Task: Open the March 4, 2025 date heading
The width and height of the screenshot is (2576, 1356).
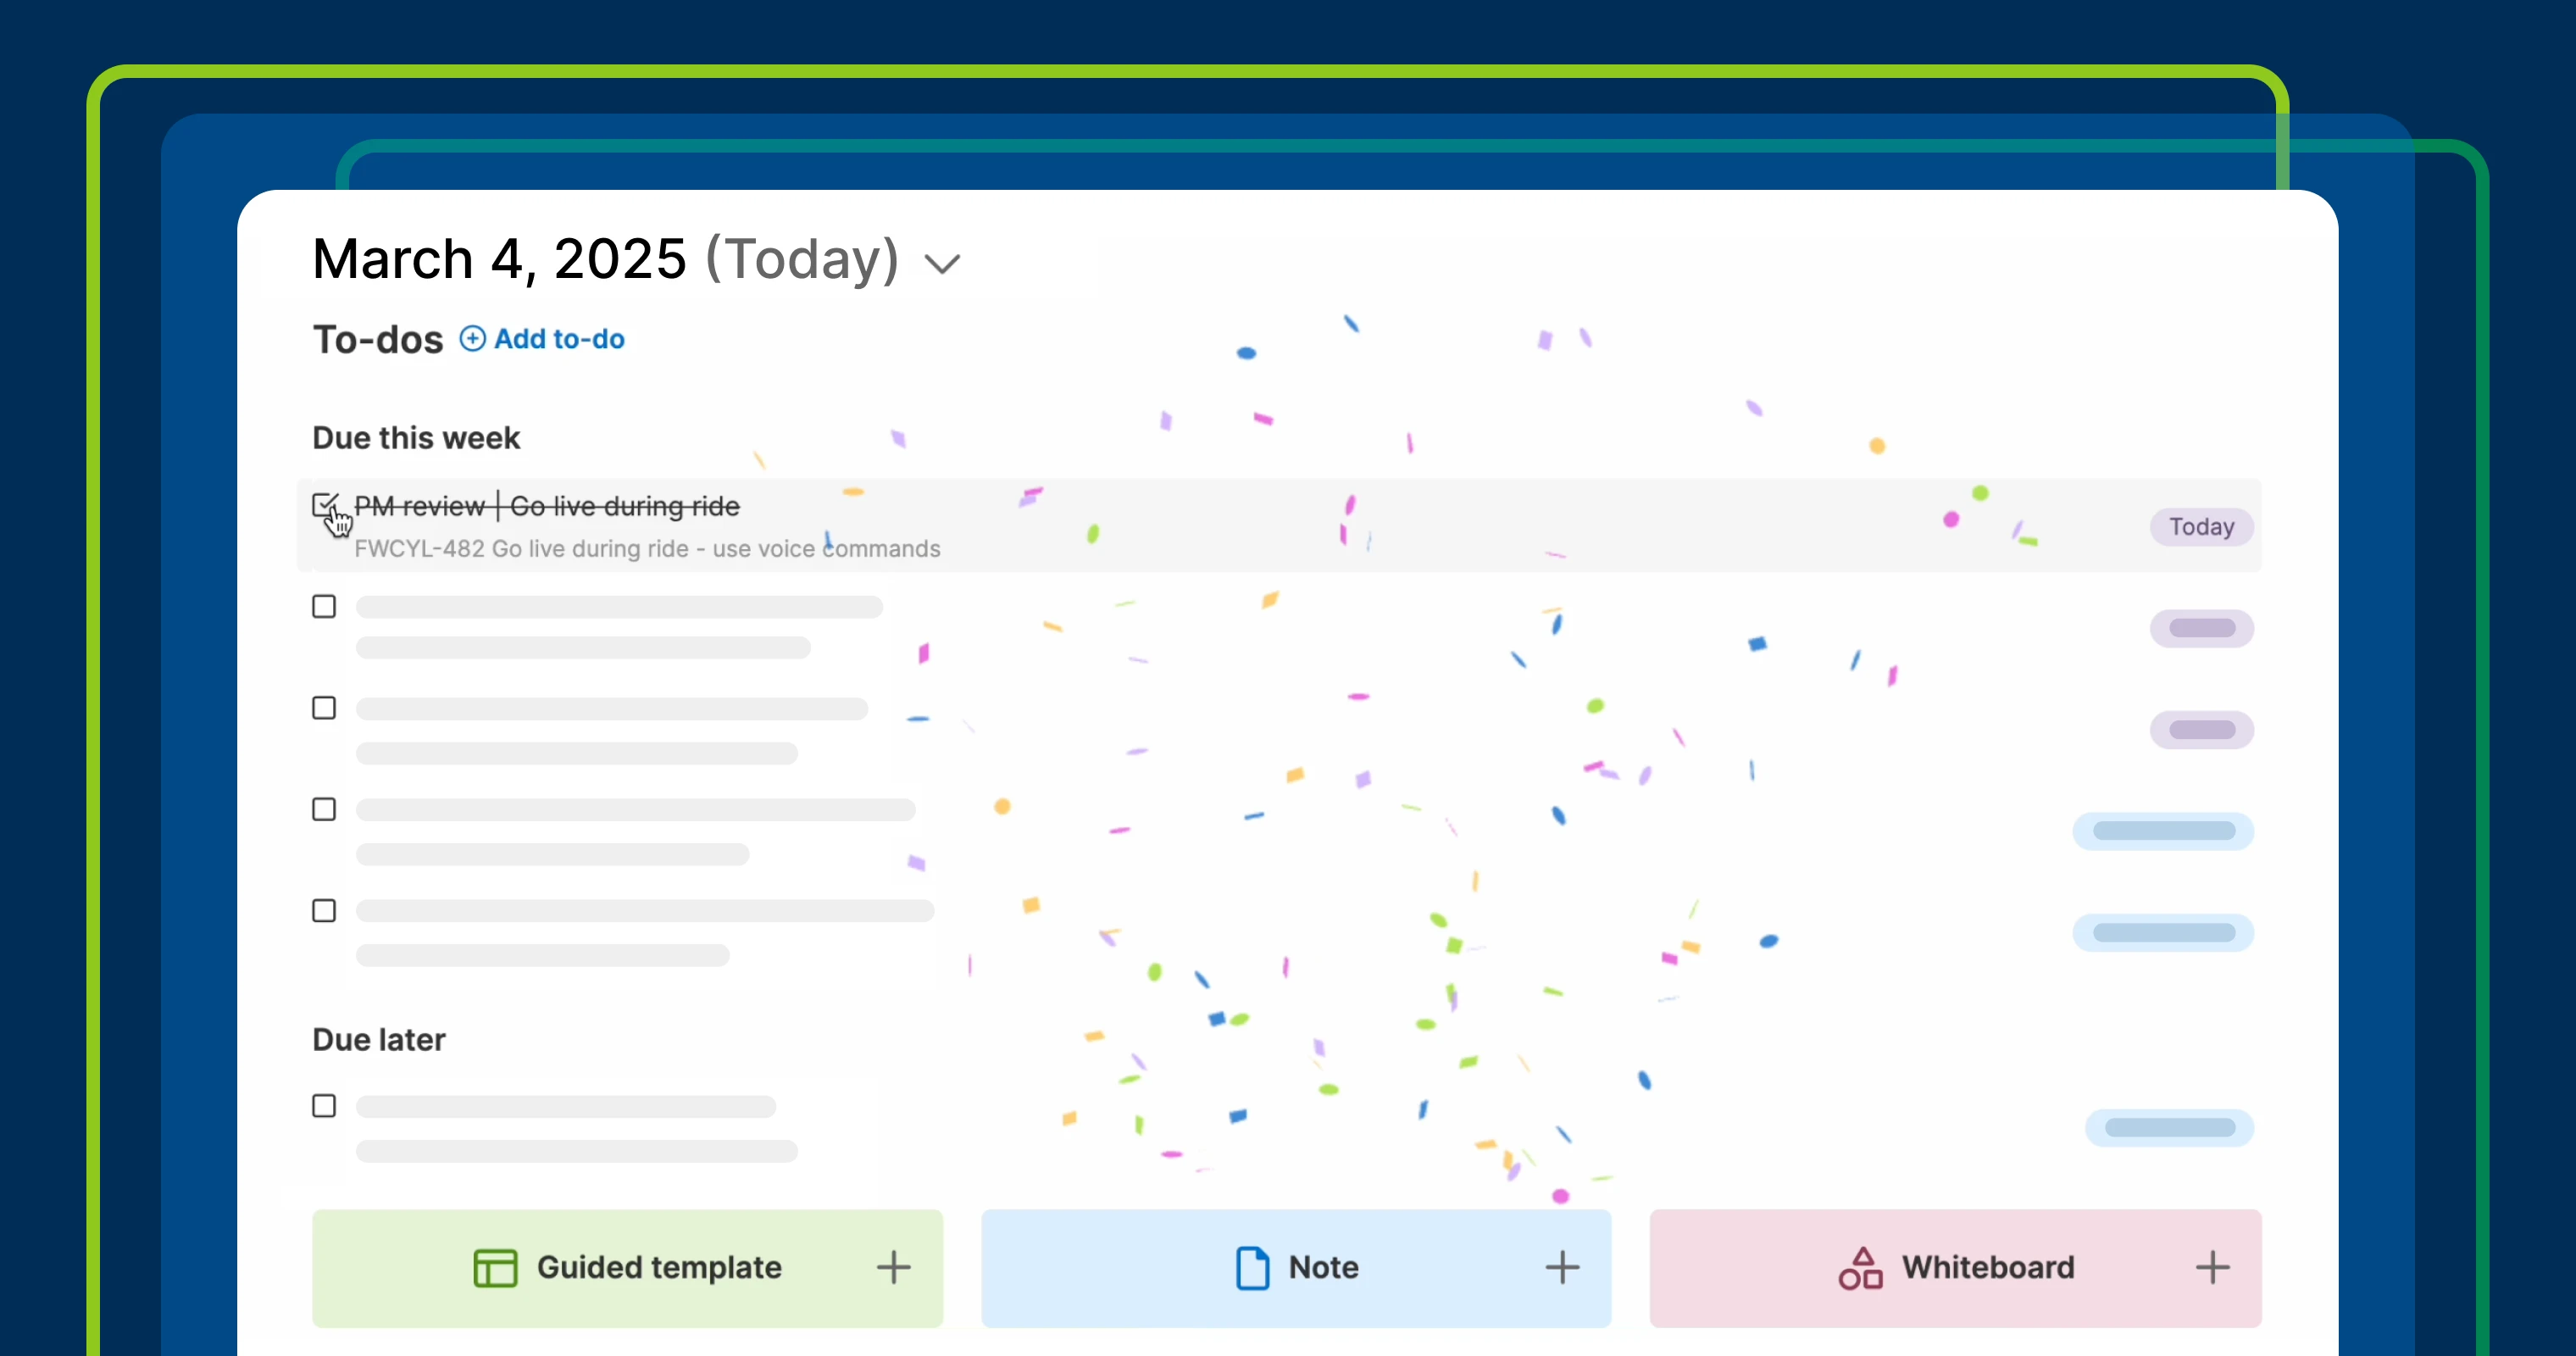Action: point(499,259)
